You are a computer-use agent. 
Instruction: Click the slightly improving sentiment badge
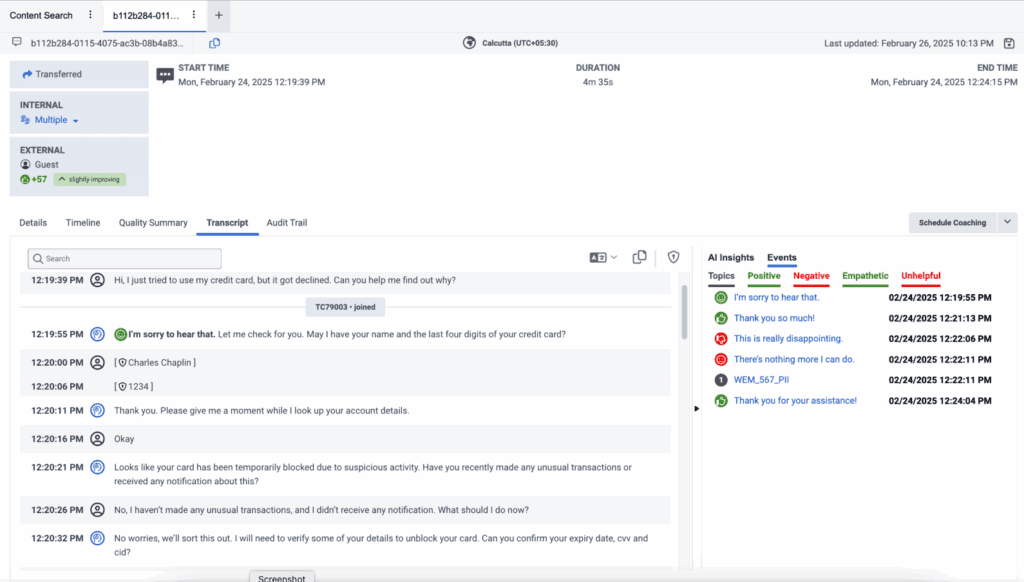tap(89, 179)
